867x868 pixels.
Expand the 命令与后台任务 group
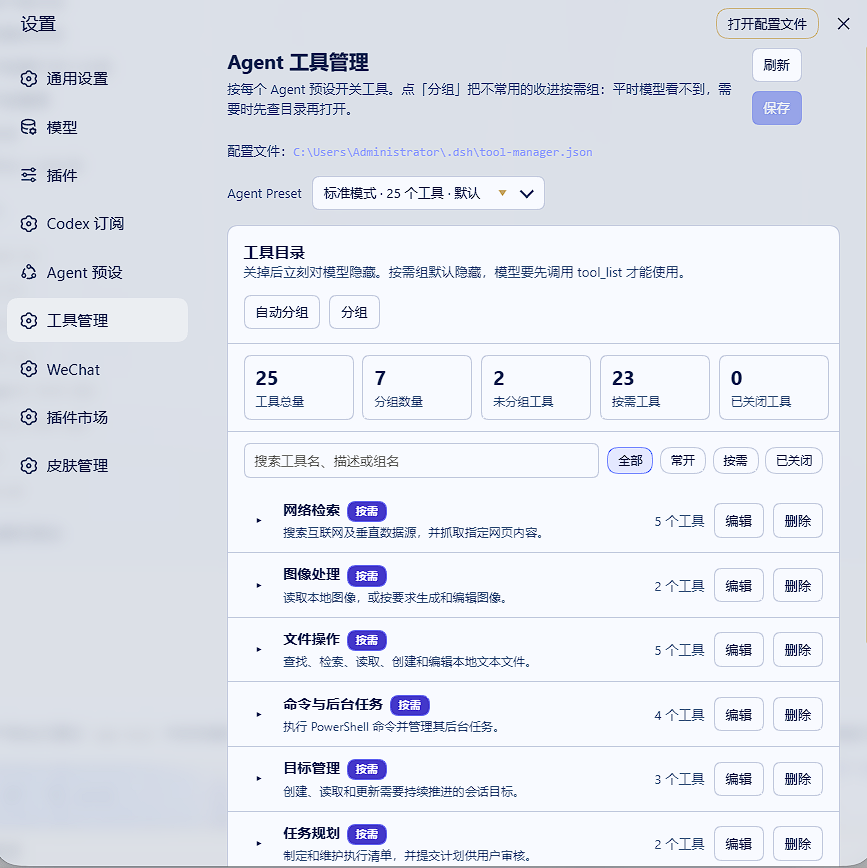[259, 714]
